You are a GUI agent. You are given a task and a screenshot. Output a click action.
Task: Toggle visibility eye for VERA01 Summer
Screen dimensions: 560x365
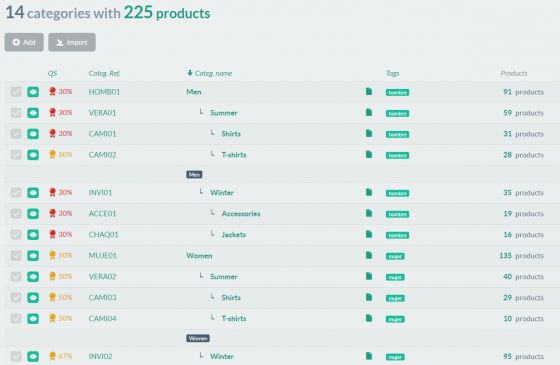[33, 113]
